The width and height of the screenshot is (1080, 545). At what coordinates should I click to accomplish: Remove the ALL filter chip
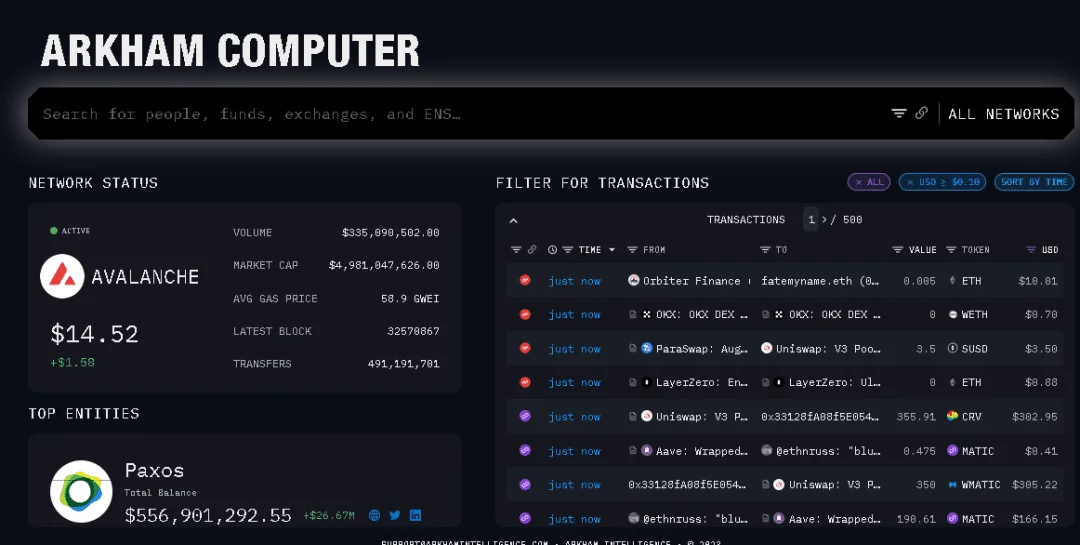click(869, 182)
